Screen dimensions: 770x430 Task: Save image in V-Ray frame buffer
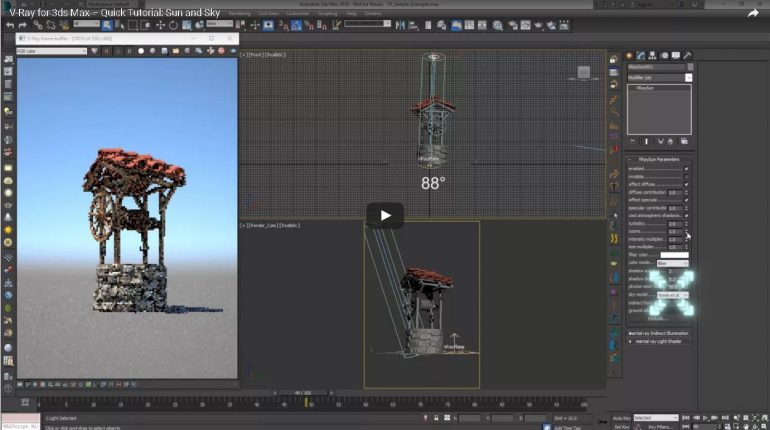tap(164, 51)
